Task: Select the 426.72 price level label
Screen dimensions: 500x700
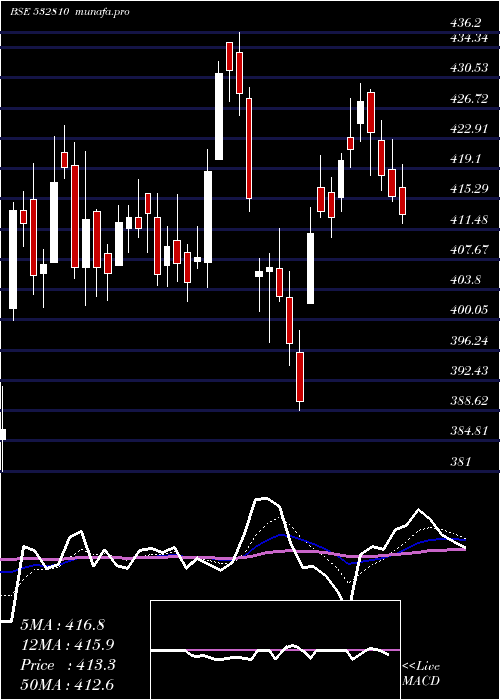Action: [467, 99]
